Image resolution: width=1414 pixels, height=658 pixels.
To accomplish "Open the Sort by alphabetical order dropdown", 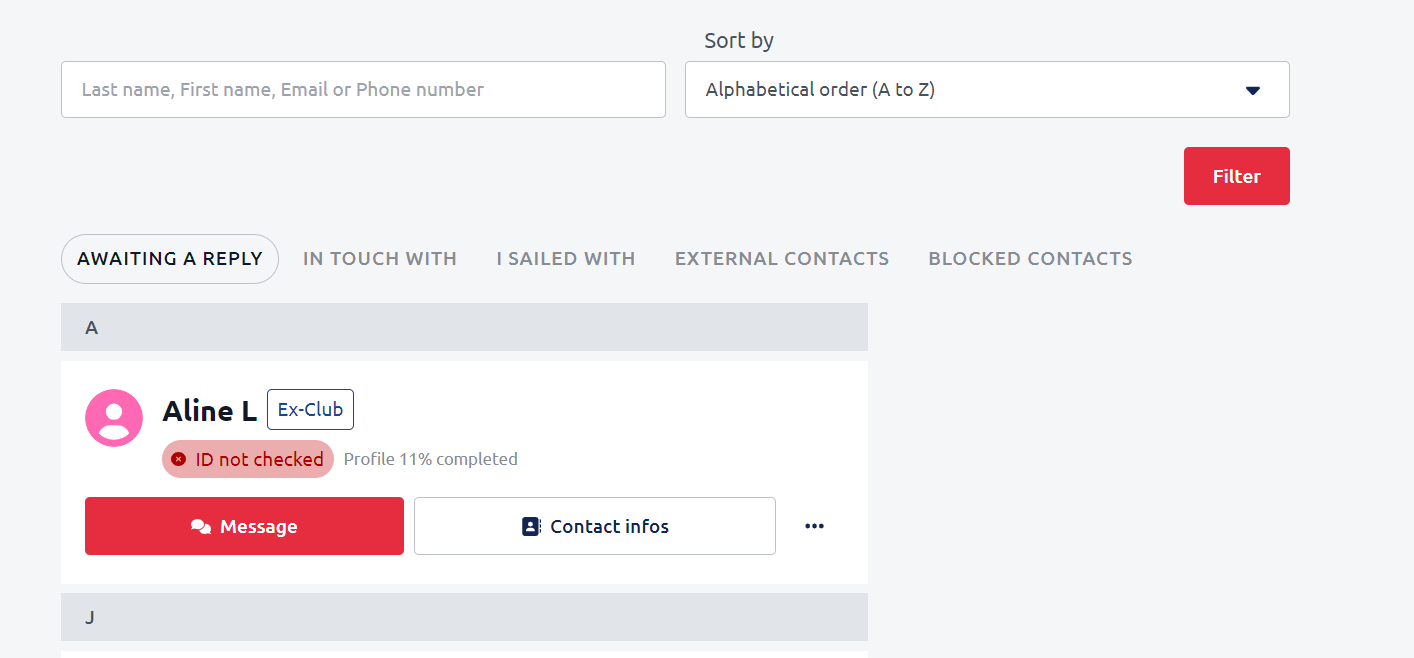I will tap(986, 90).
